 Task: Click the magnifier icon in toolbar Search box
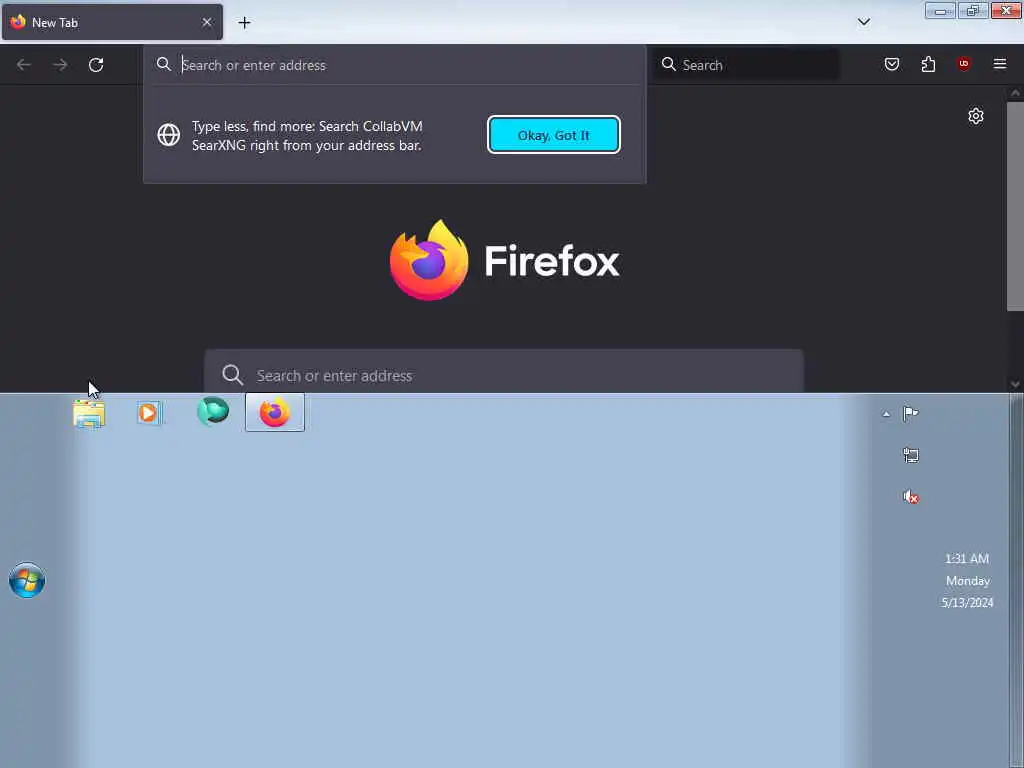coord(668,64)
